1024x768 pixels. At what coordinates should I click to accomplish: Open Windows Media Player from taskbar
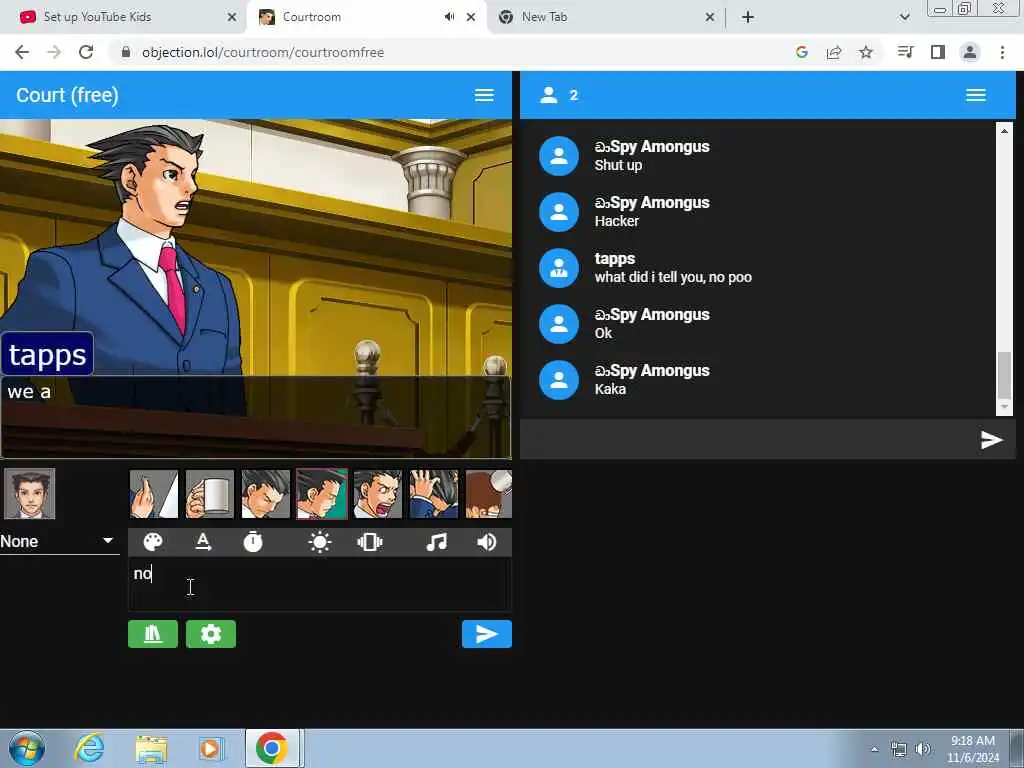tap(211, 748)
